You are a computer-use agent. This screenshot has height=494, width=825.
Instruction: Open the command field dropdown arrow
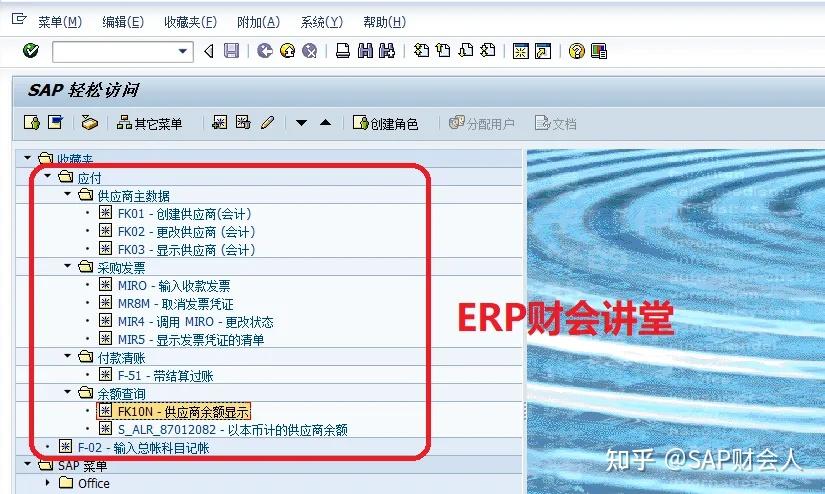tap(183, 52)
